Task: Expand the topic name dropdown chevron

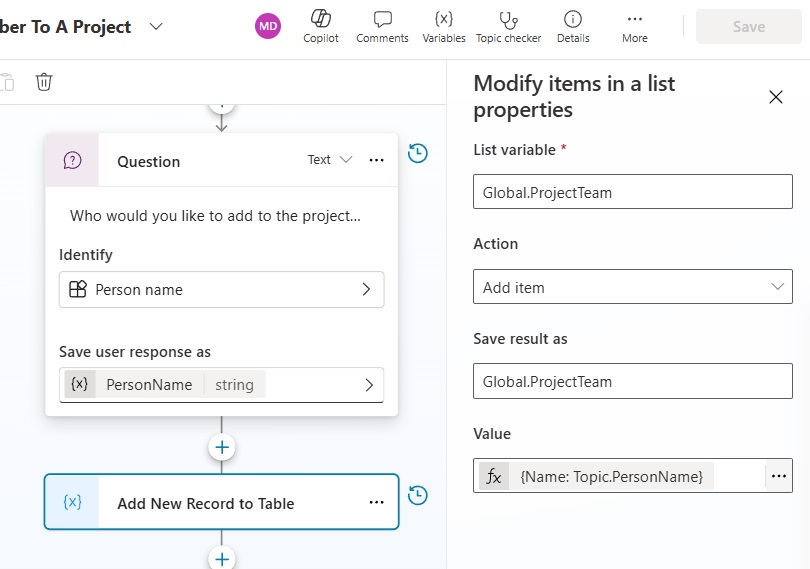Action: 156,26
